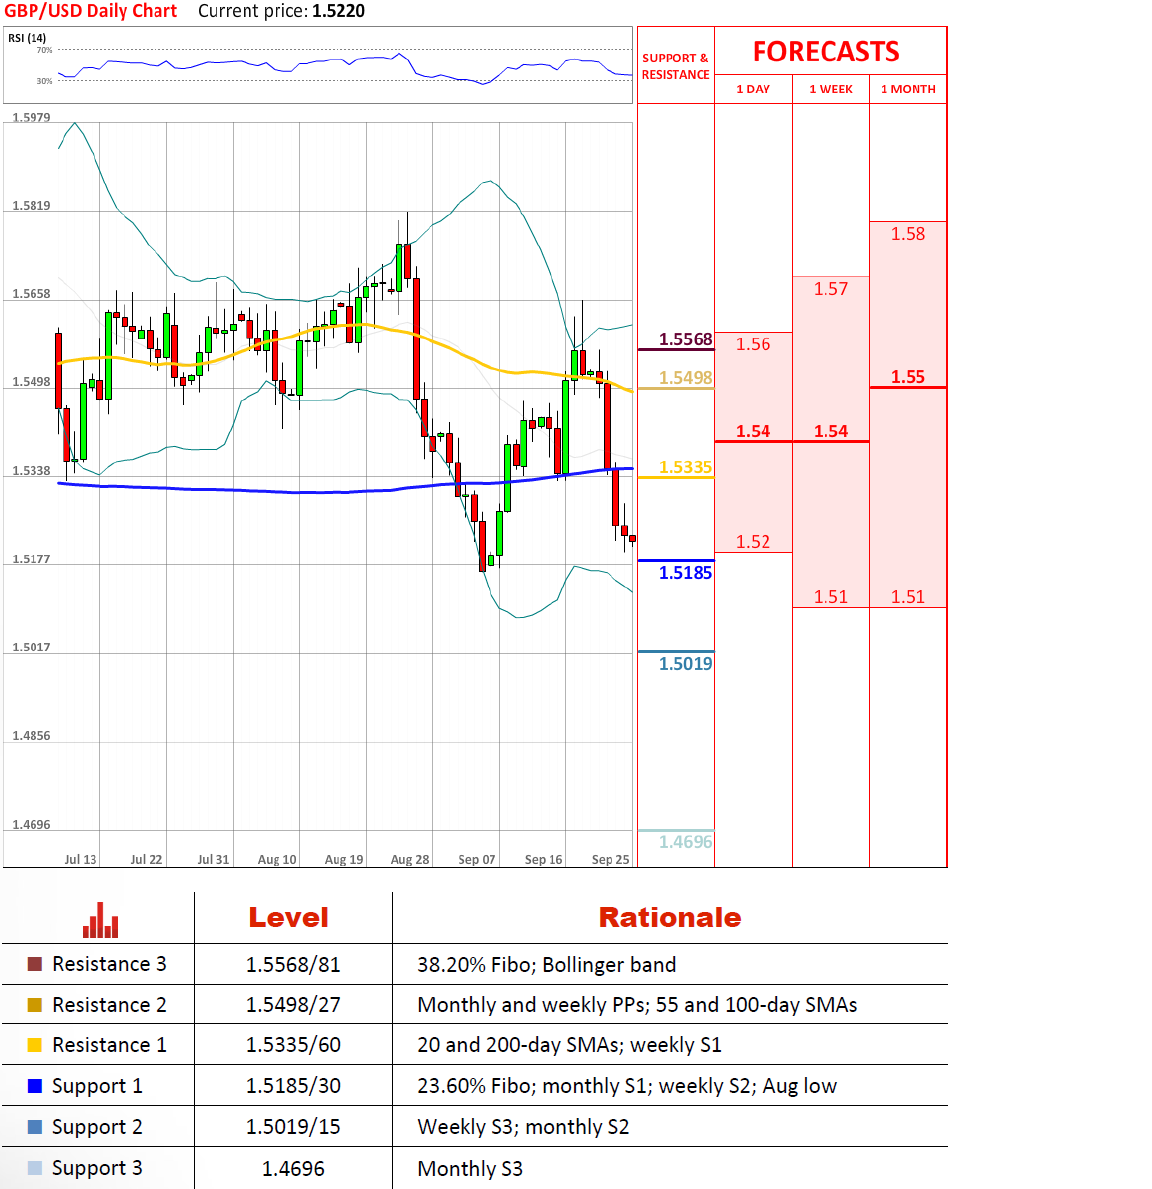1152x1189 pixels.
Task: Select the SUPPORT & RESISTANCE header
Action: point(675,66)
